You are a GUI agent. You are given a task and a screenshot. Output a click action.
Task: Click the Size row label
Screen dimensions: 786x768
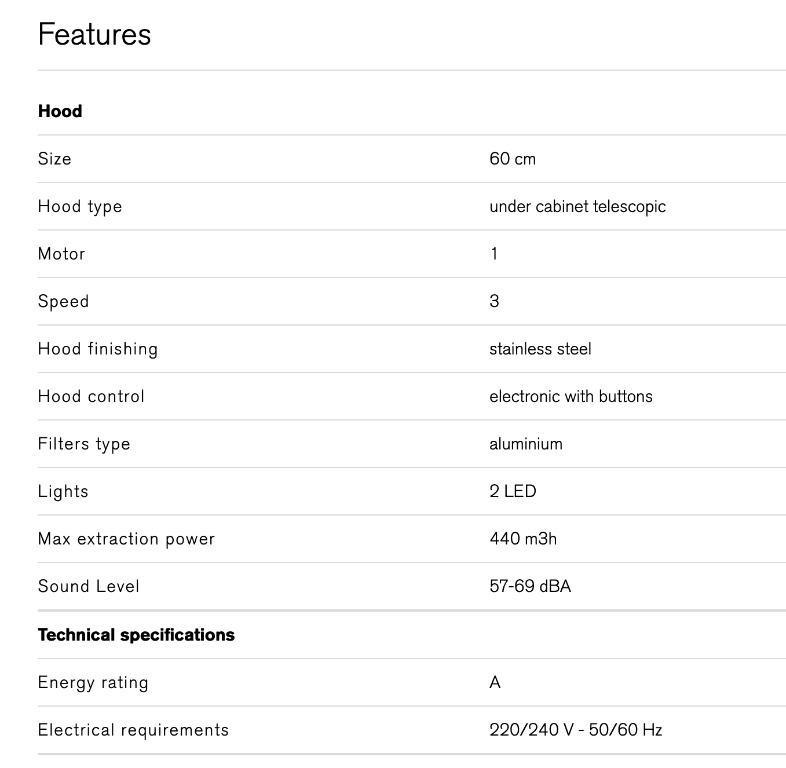click(54, 159)
